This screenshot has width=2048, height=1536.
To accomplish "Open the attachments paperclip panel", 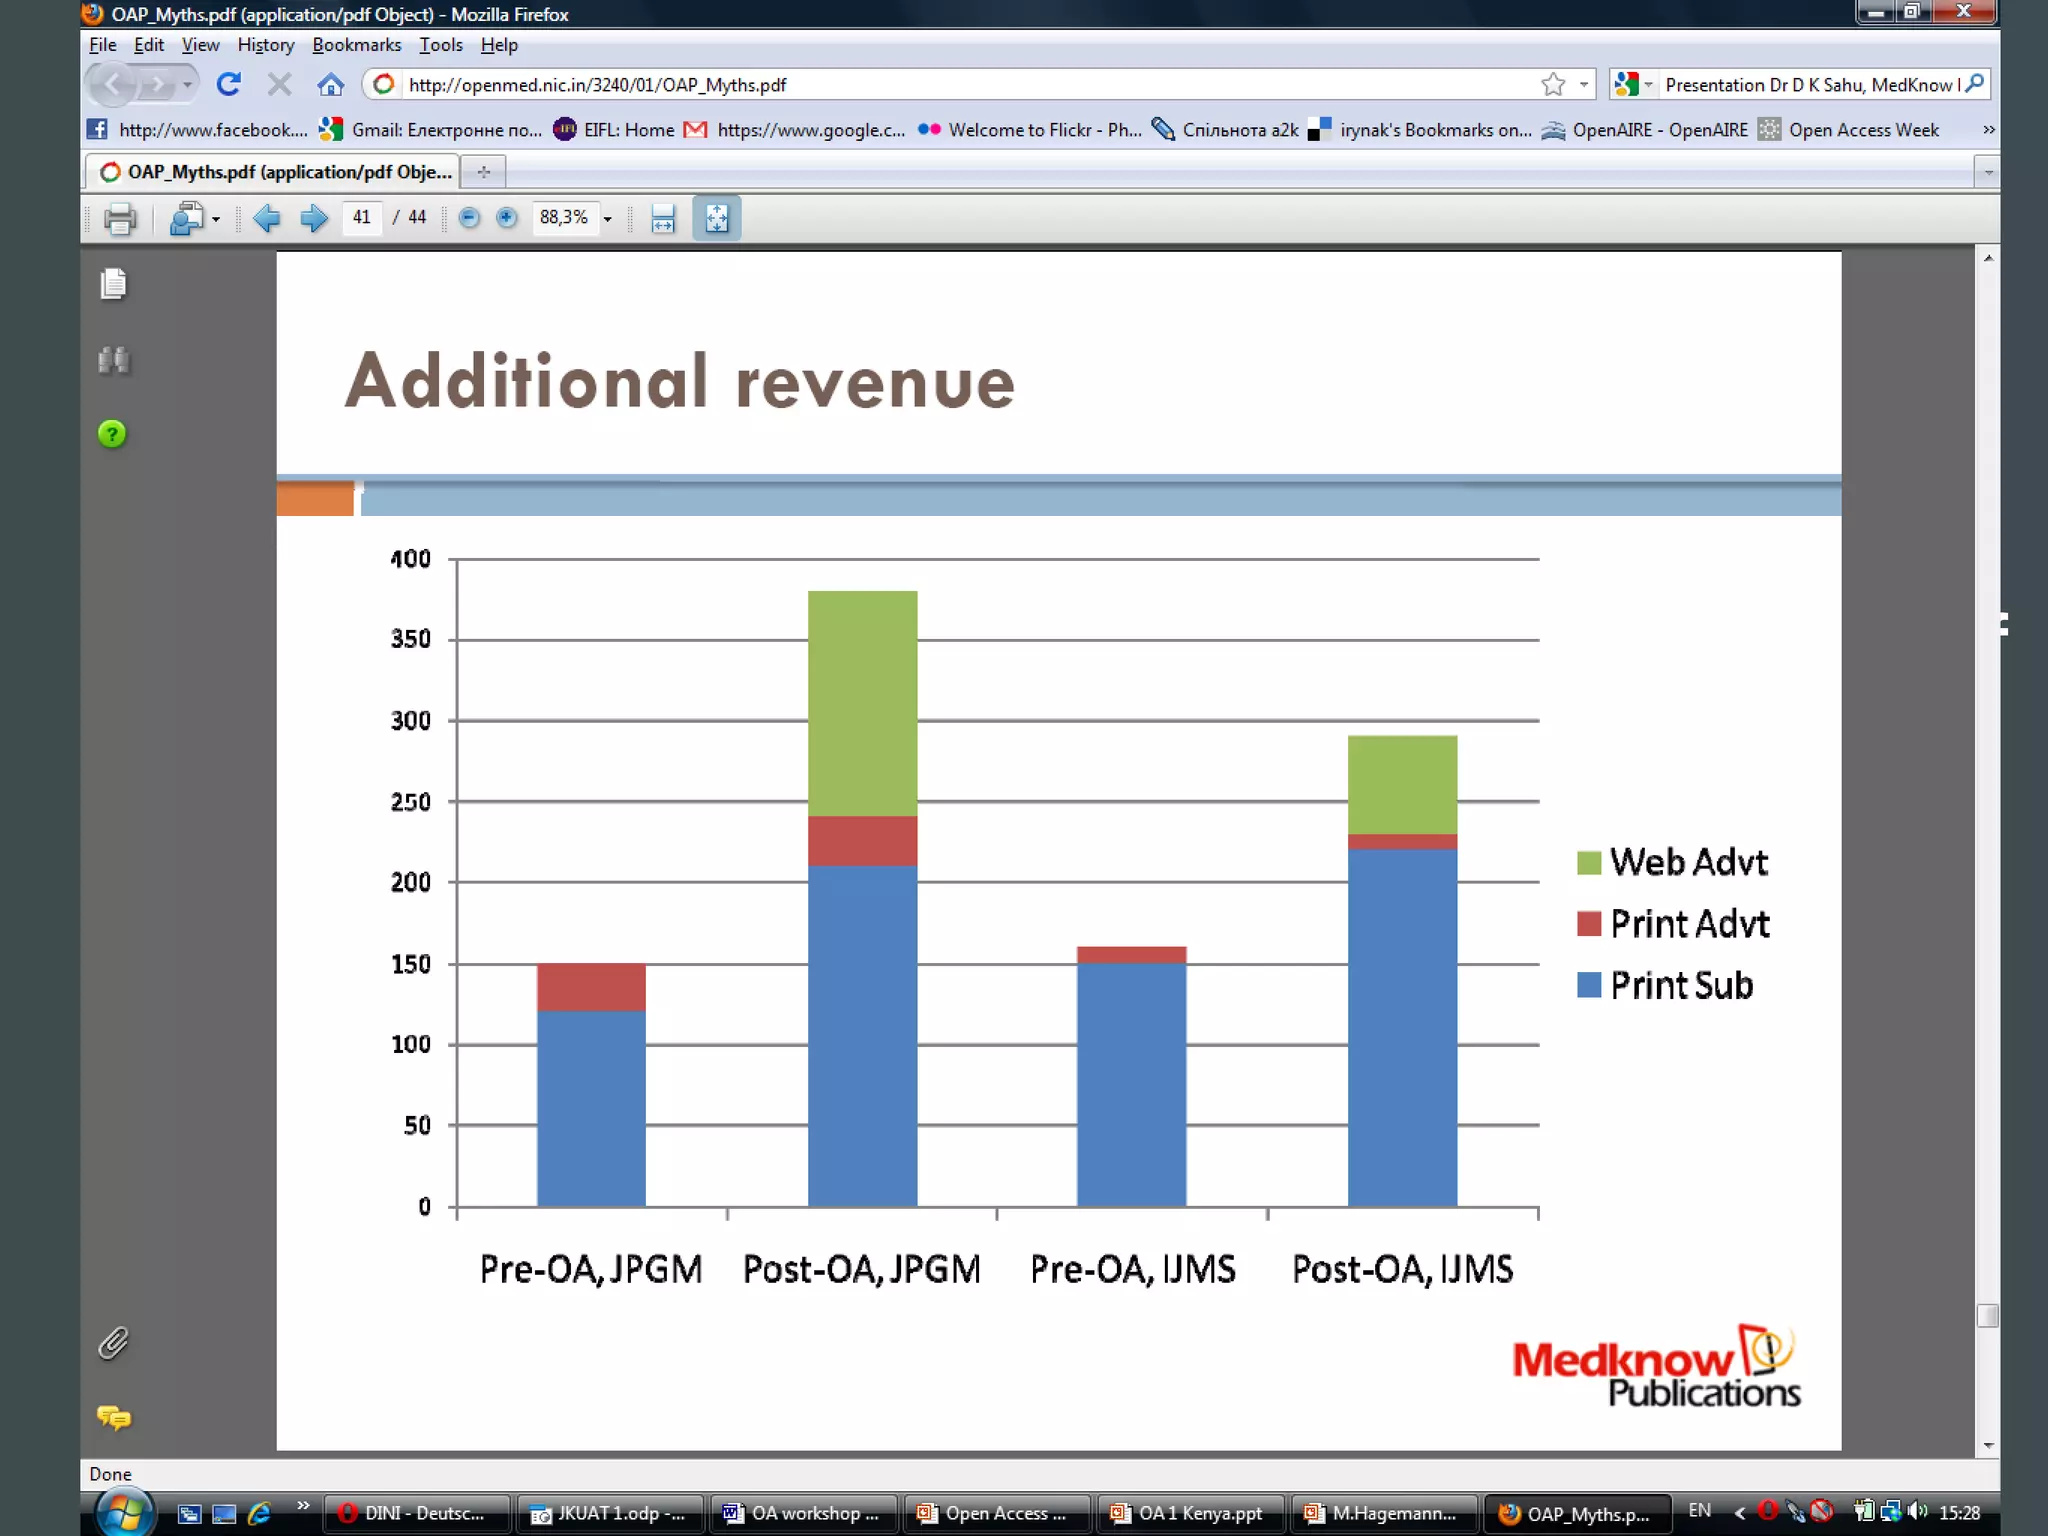I will (114, 1344).
